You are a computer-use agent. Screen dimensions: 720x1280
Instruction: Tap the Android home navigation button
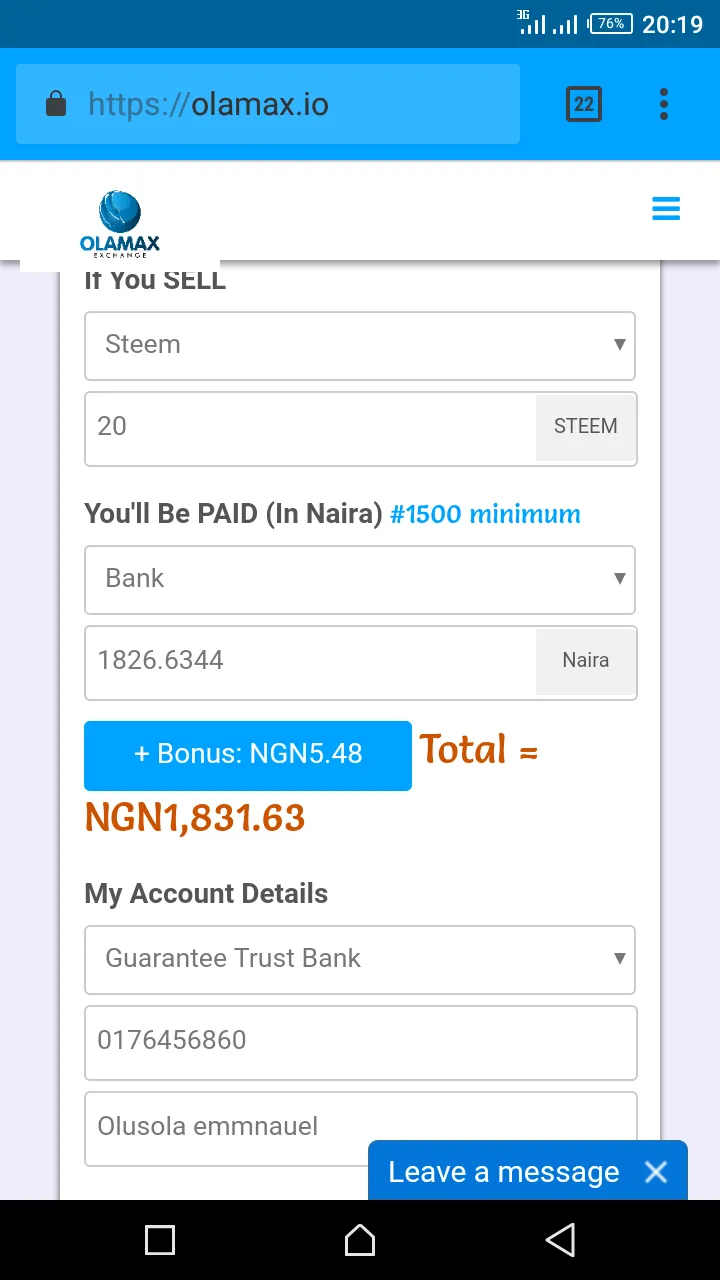[x=360, y=1240]
